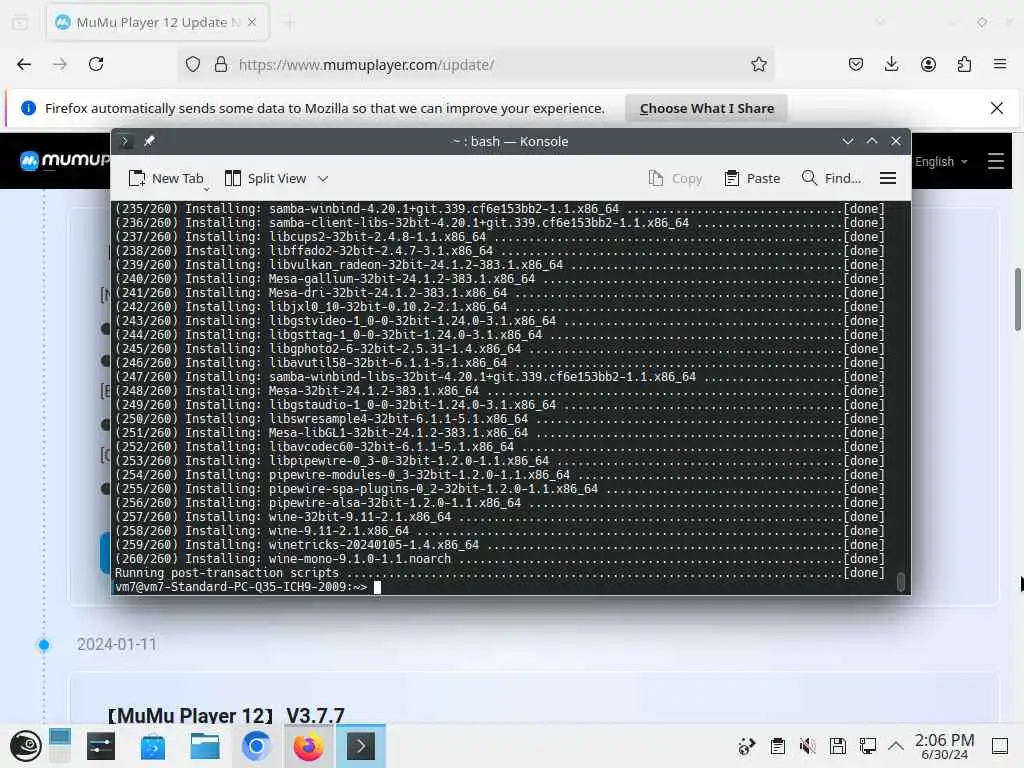This screenshot has height=768, width=1024.
Task: Click the Firefox page scrollbar thumb
Action: [1017, 298]
